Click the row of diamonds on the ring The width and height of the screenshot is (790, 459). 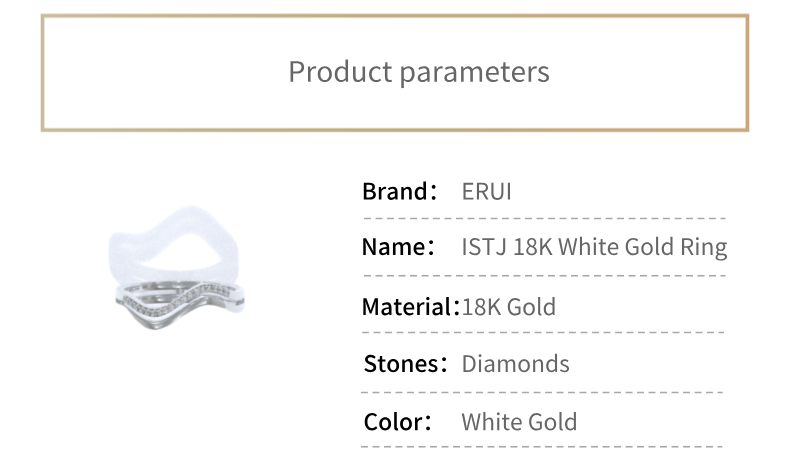175,301
